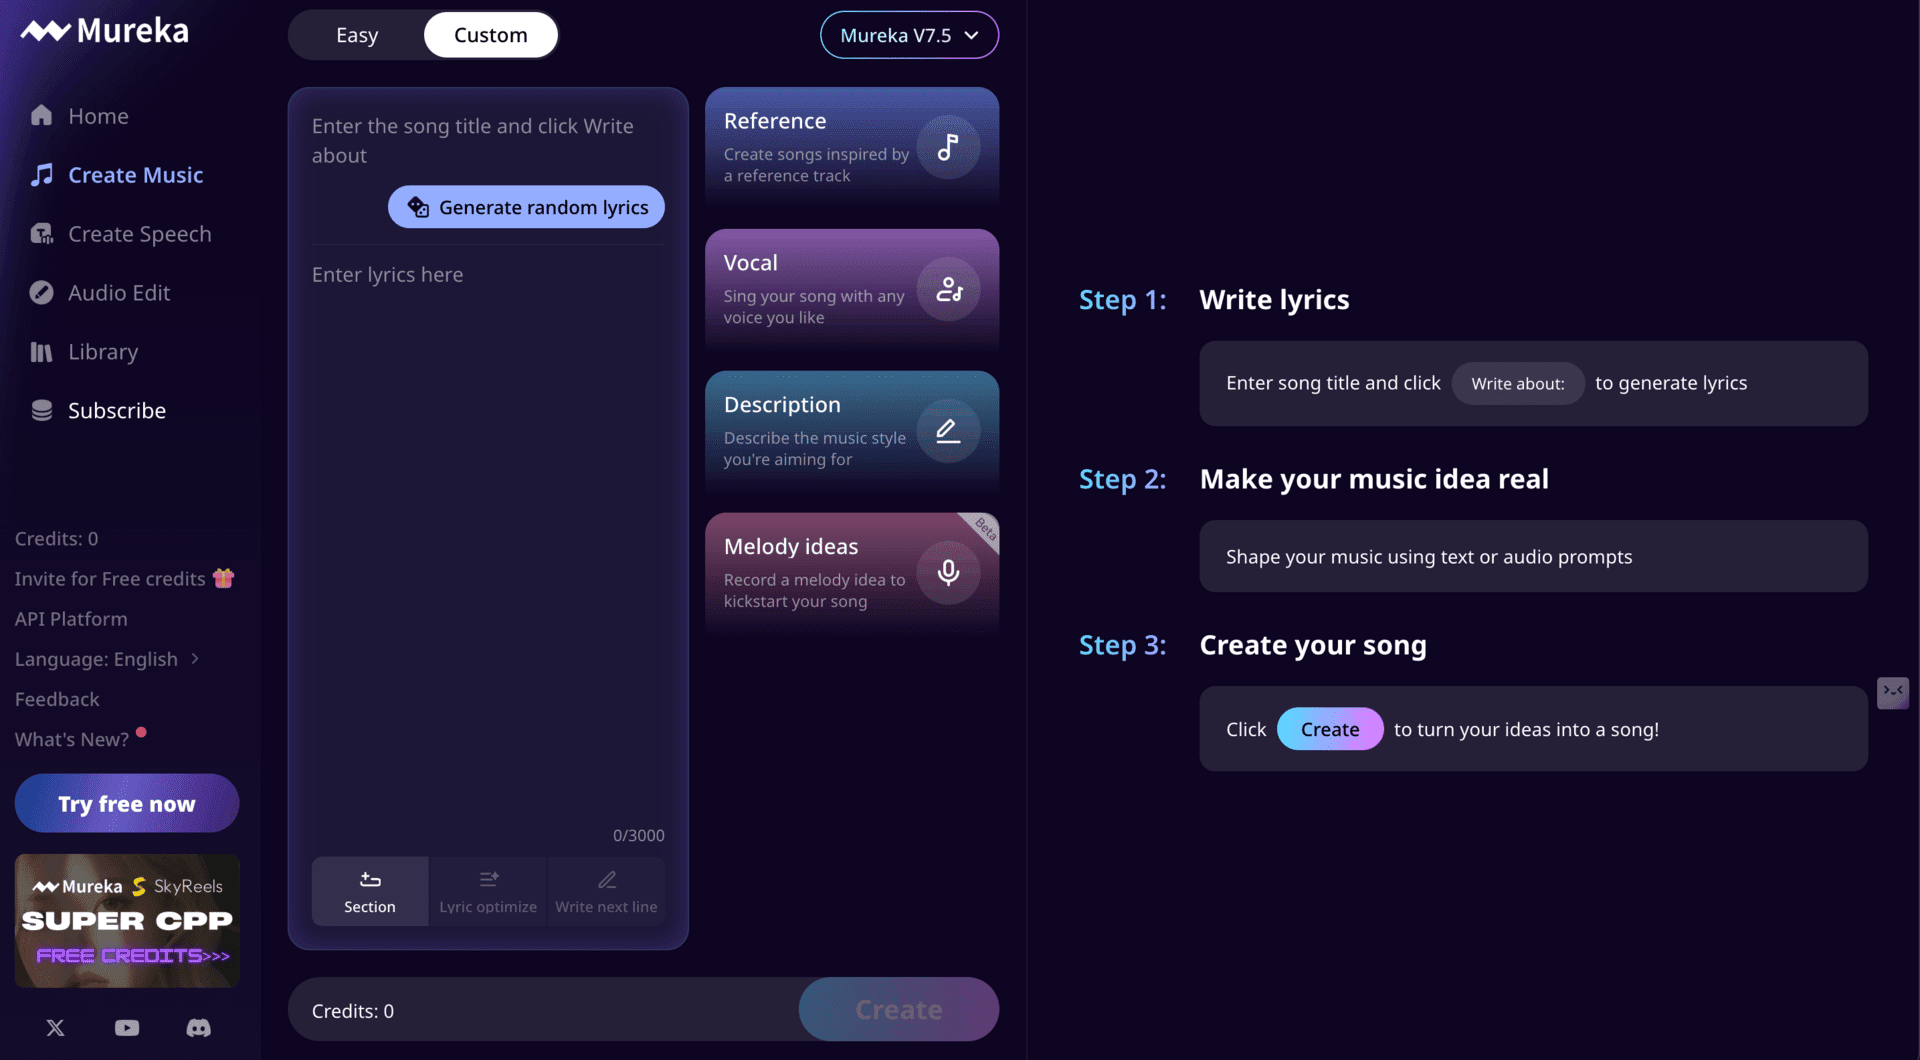Click the Reference music note icon

[948, 148]
